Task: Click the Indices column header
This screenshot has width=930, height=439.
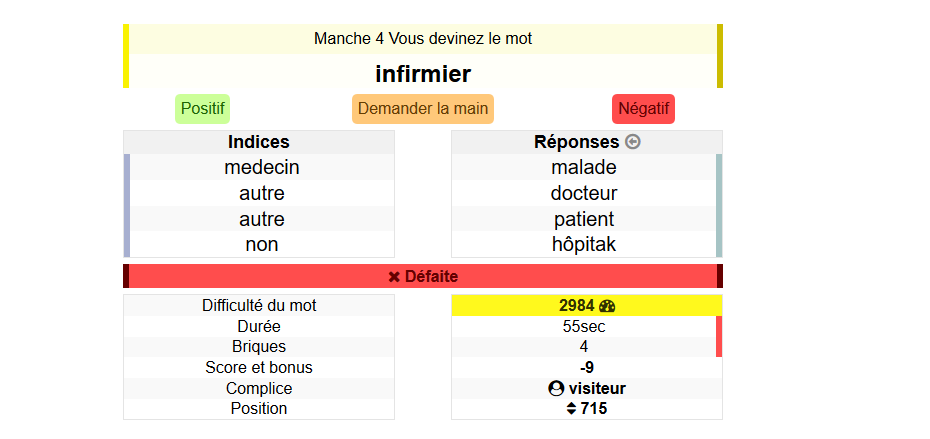Action: pos(258,142)
